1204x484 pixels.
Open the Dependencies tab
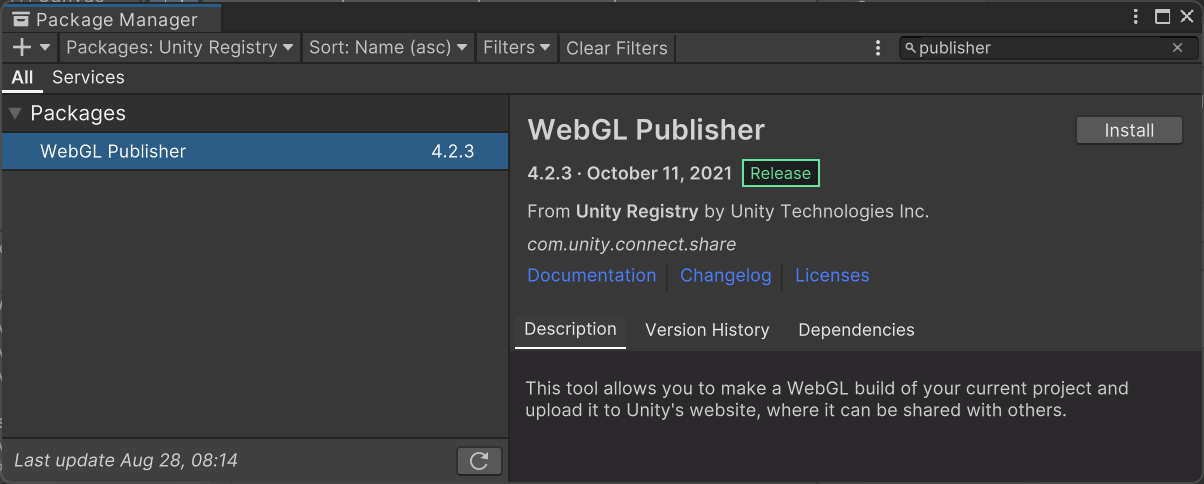[856, 330]
